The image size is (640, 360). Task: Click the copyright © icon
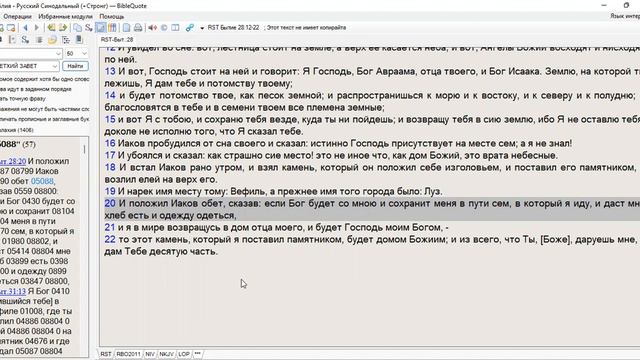click(x=164, y=28)
